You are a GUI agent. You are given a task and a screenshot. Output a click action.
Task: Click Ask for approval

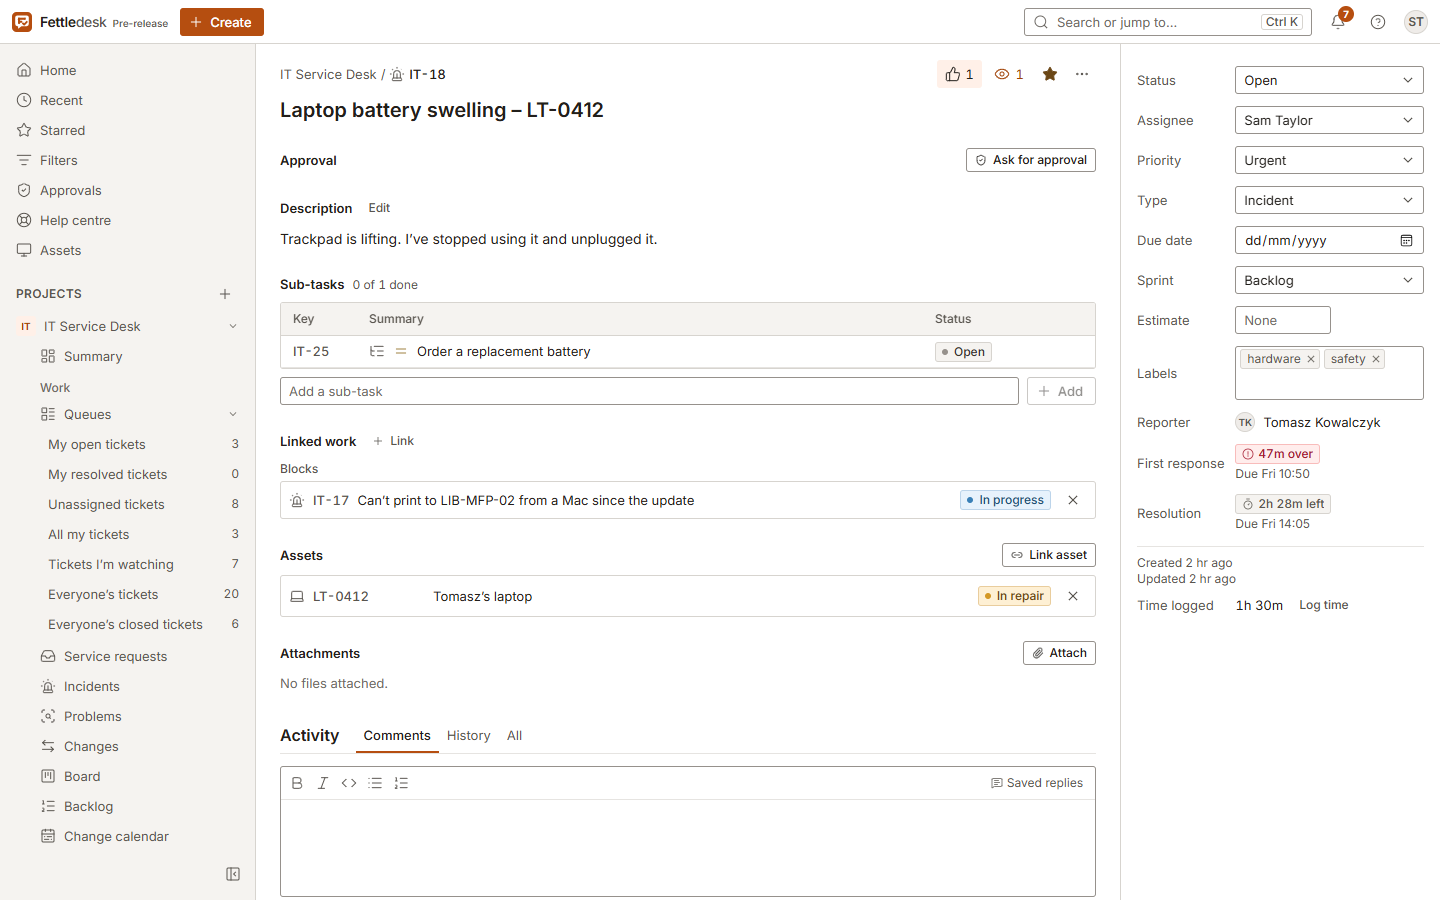pos(1031,160)
